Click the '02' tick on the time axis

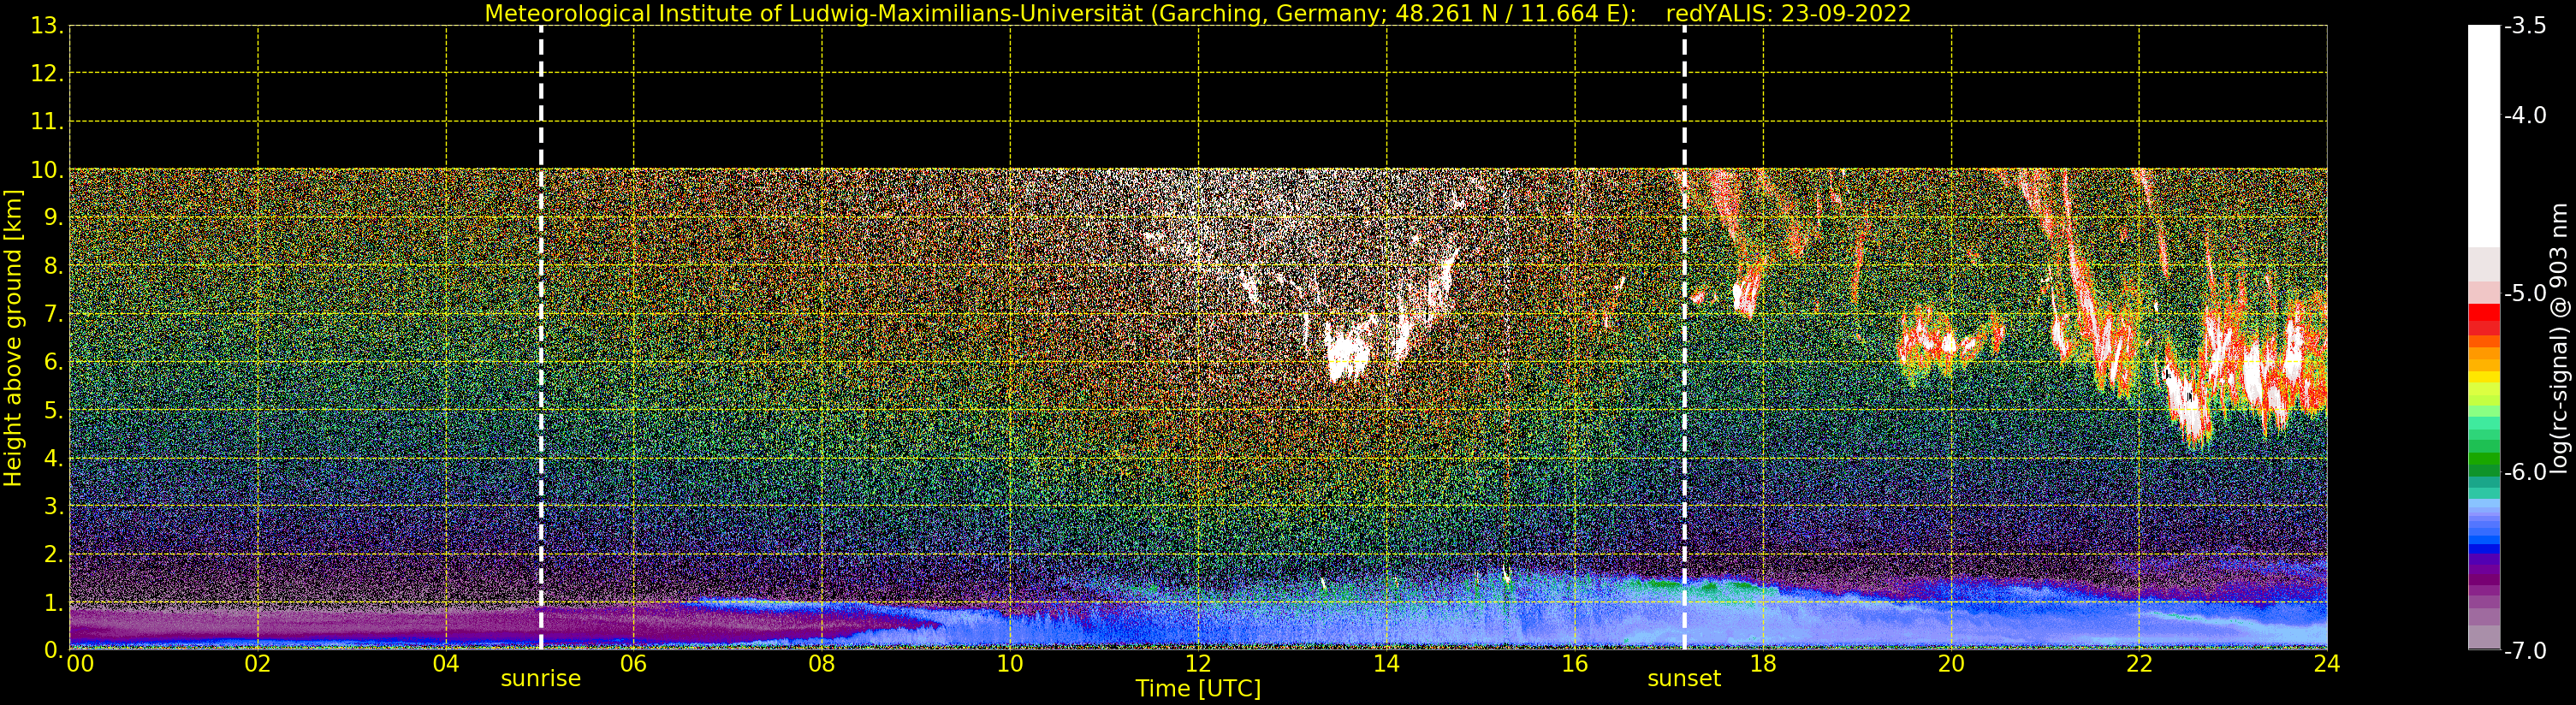(258, 664)
